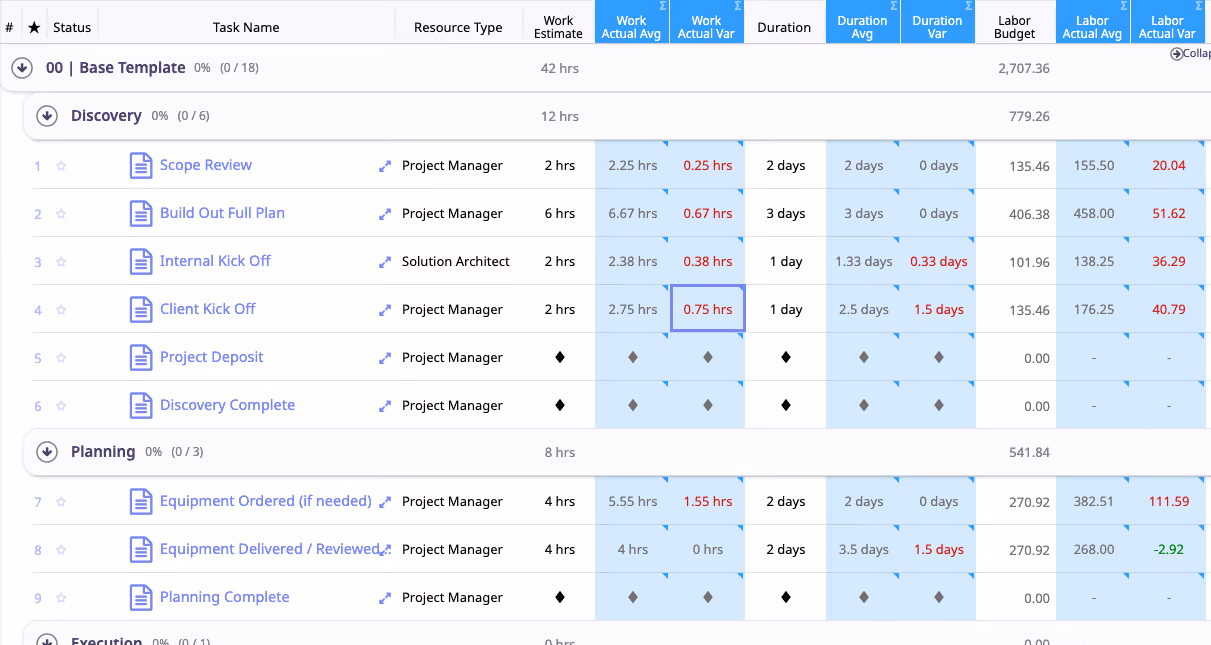Open document icon for Internal Kick Off
The image size is (1211, 645).
click(x=141, y=261)
